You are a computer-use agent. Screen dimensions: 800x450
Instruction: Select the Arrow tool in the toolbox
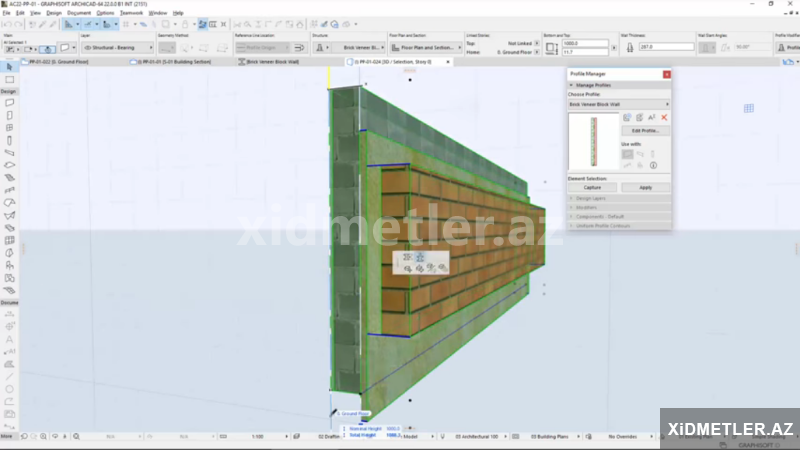click(x=9, y=67)
